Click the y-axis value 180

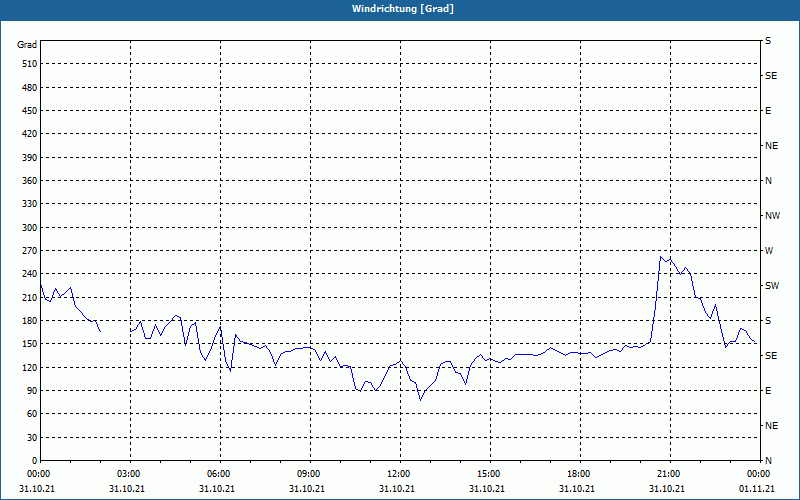[30, 321]
